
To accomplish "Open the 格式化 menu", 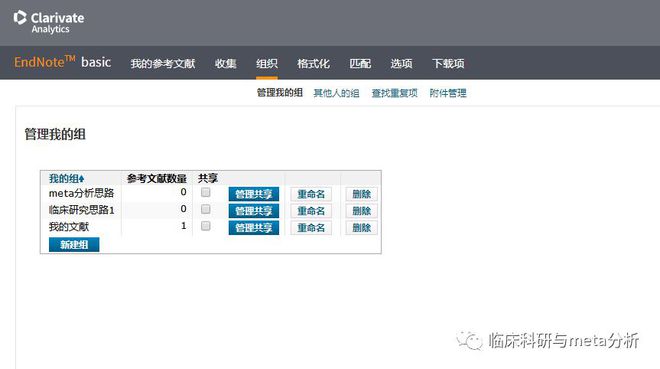I will tap(313, 64).
